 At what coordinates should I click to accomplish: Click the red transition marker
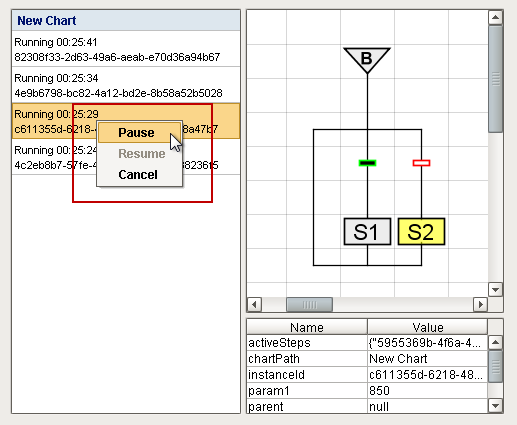tap(421, 163)
